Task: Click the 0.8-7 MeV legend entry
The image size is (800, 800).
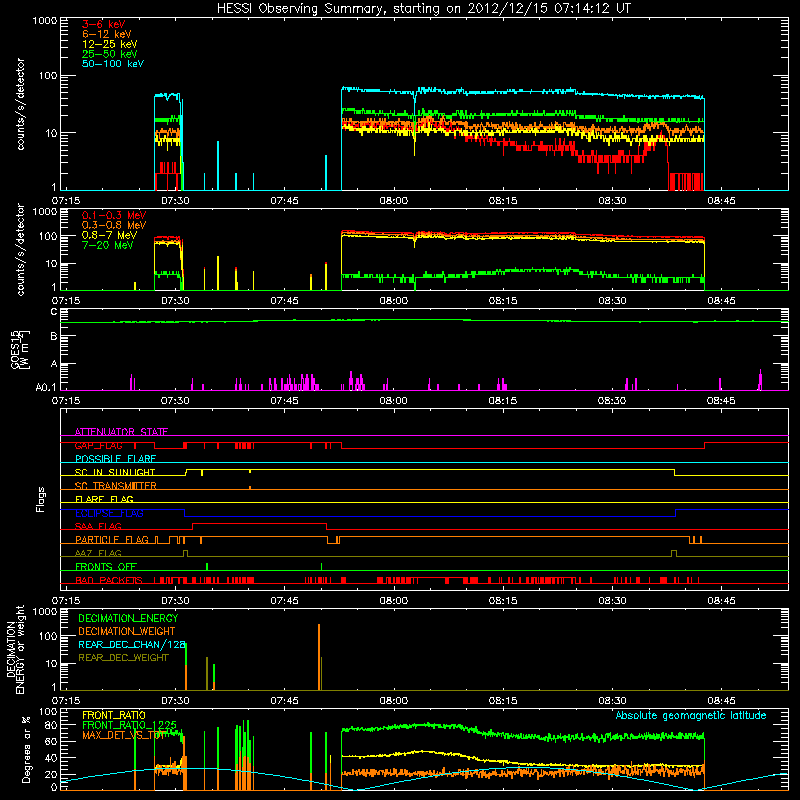Action: pos(110,235)
